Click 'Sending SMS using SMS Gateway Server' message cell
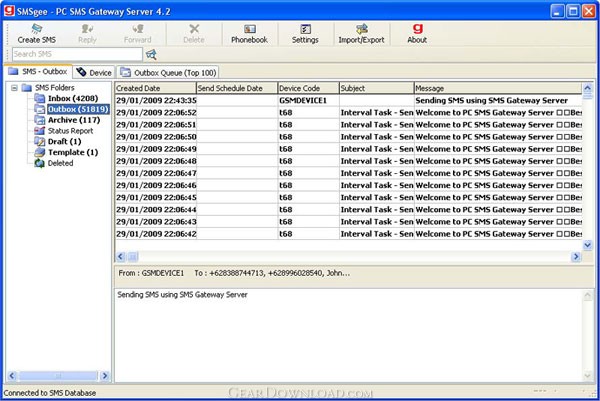 [x=498, y=100]
